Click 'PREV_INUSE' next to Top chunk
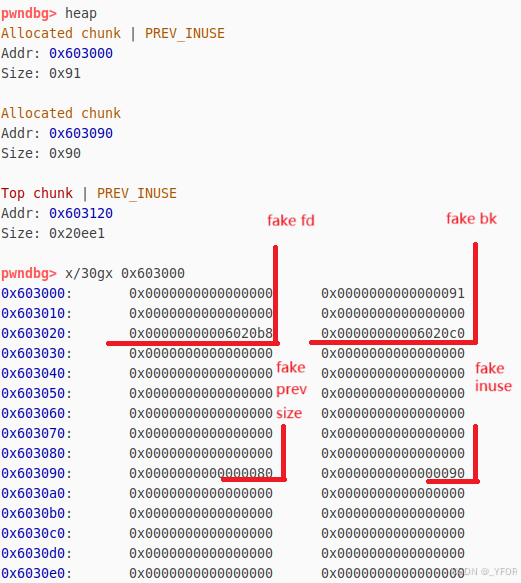This screenshot has height=583, width=521. point(137,193)
